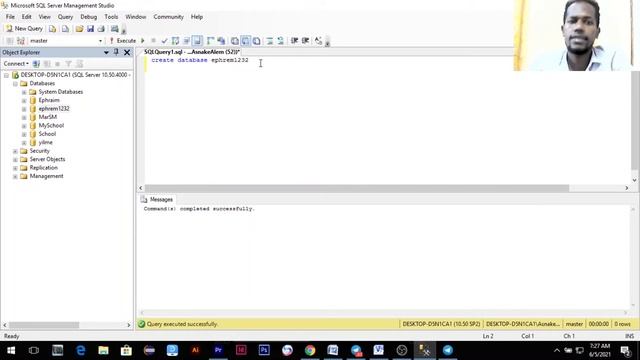This screenshot has width=640, height=360.
Task: Open Google Chrome from the taskbar
Action: [310, 350]
